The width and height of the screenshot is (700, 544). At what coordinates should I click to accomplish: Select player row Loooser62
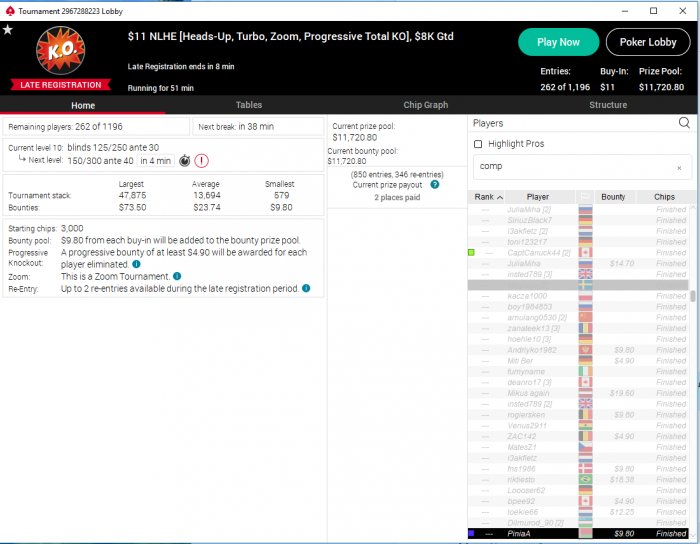point(578,490)
